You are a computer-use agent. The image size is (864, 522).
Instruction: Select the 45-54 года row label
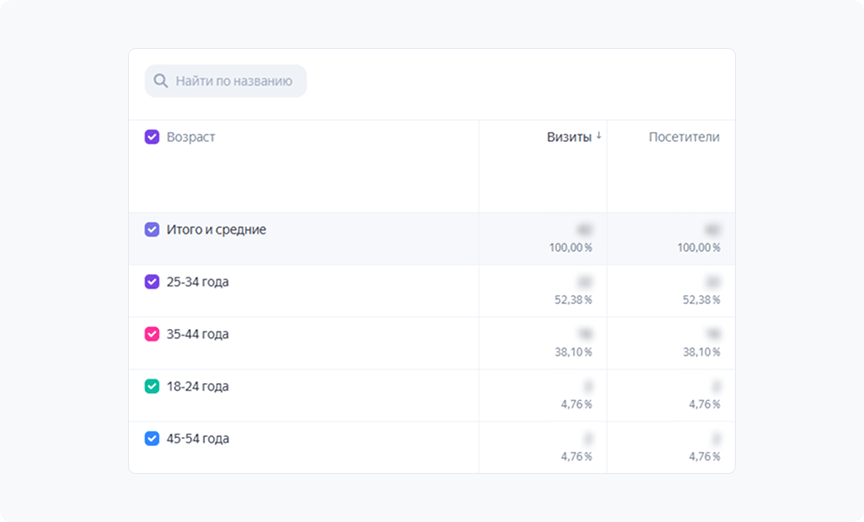pyautogui.click(x=198, y=438)
